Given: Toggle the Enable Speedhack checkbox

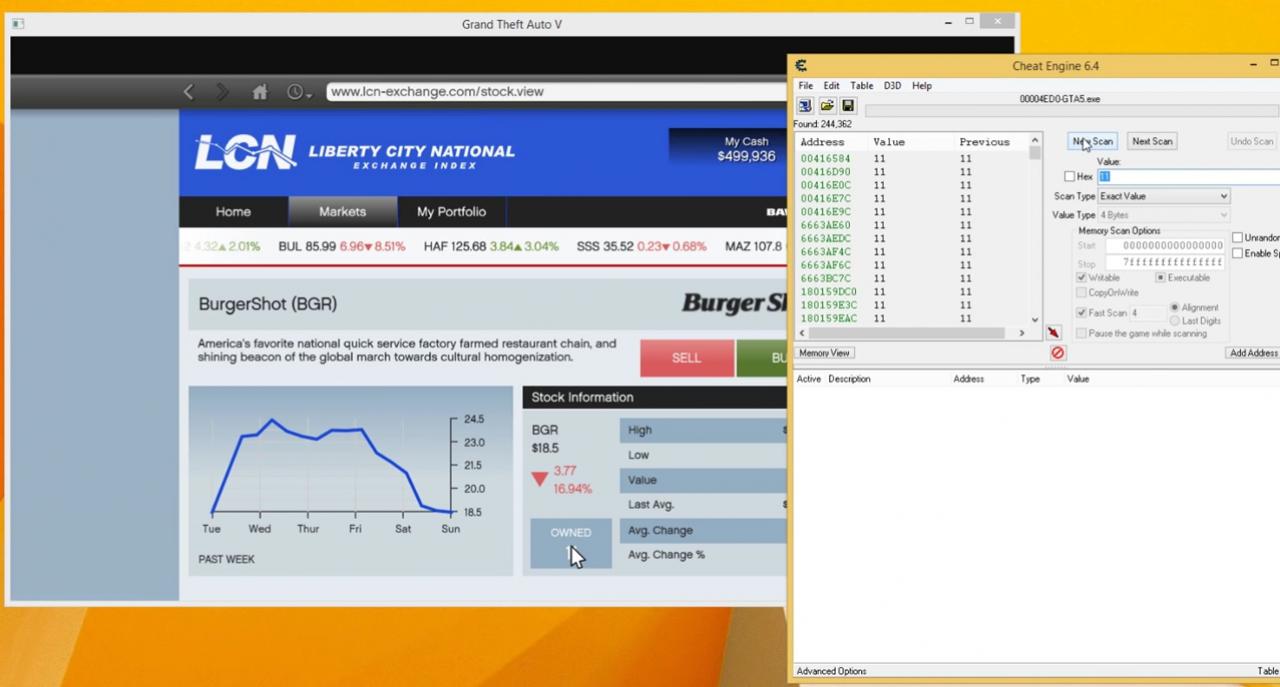Looking at the screenshot, I should (x=1238, y=254).
